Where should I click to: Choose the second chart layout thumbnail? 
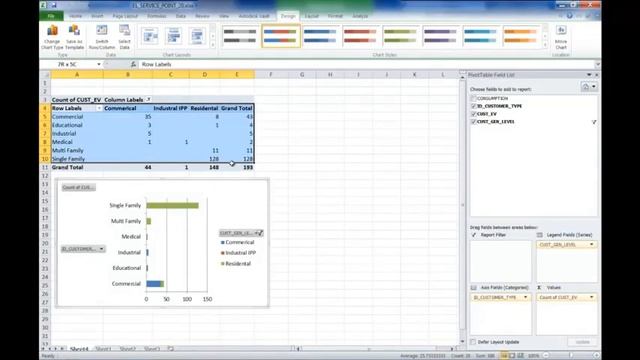(174, 36)
